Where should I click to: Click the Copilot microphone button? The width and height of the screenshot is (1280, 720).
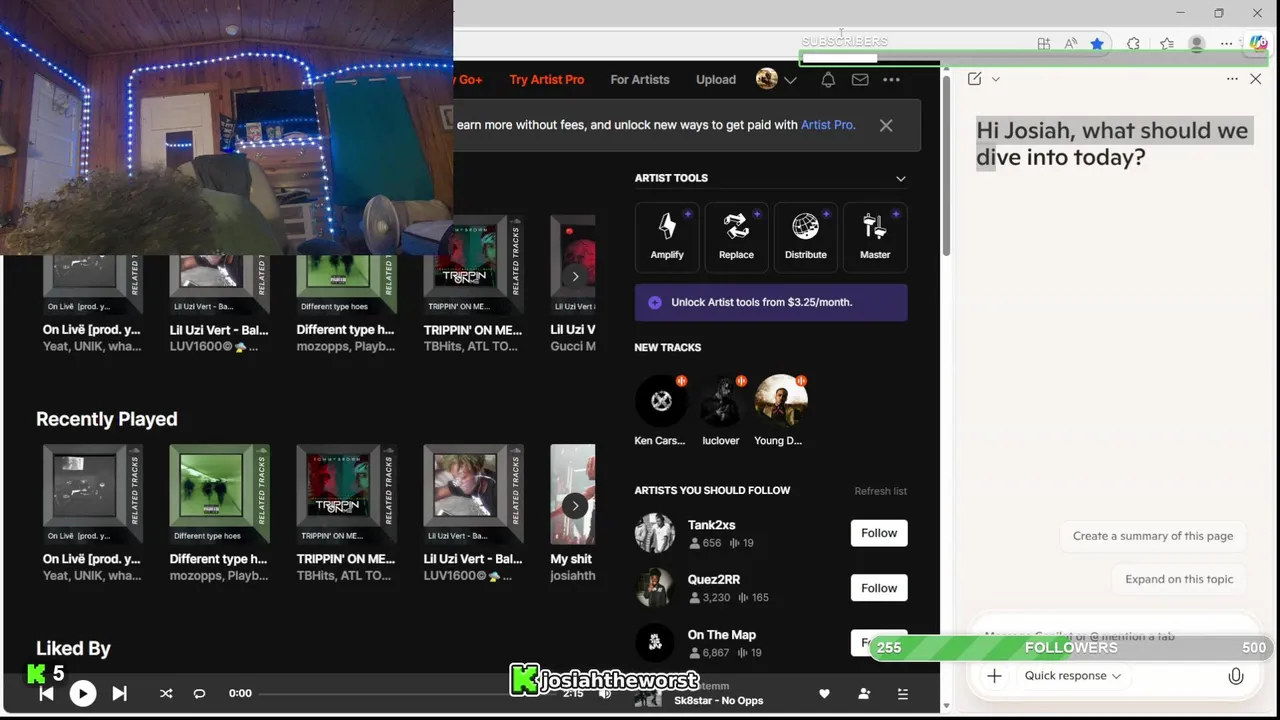pyautogui.click(x=1236, y=676)
